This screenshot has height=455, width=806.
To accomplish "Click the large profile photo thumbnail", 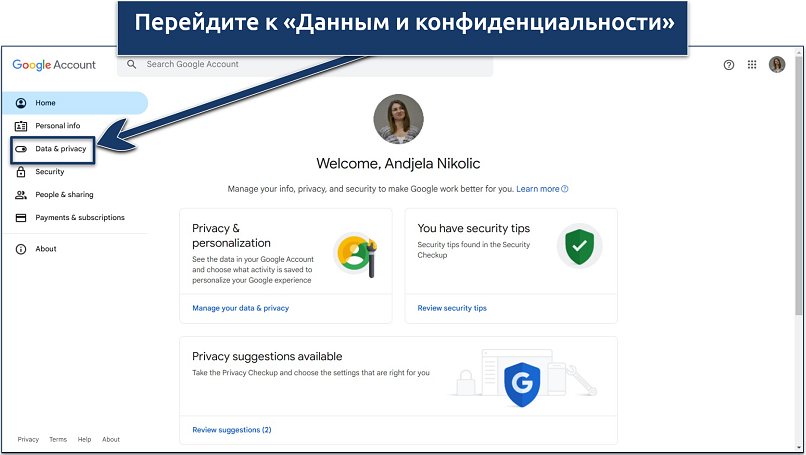I will (398, 120).
